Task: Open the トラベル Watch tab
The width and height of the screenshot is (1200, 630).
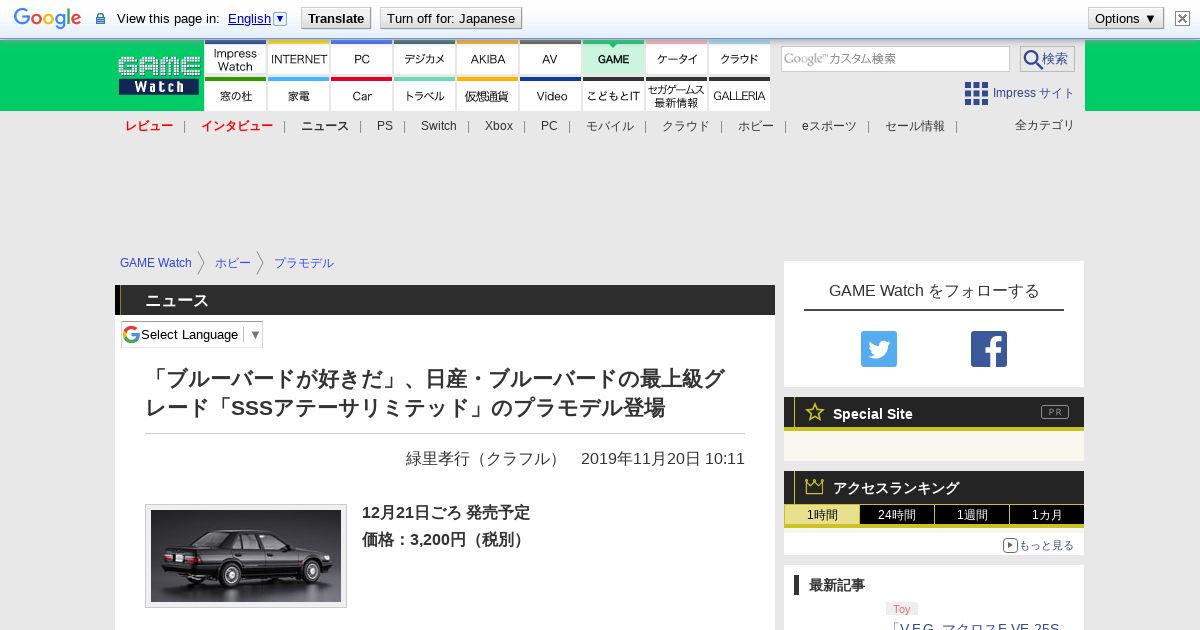Action: tap(425, 95)
